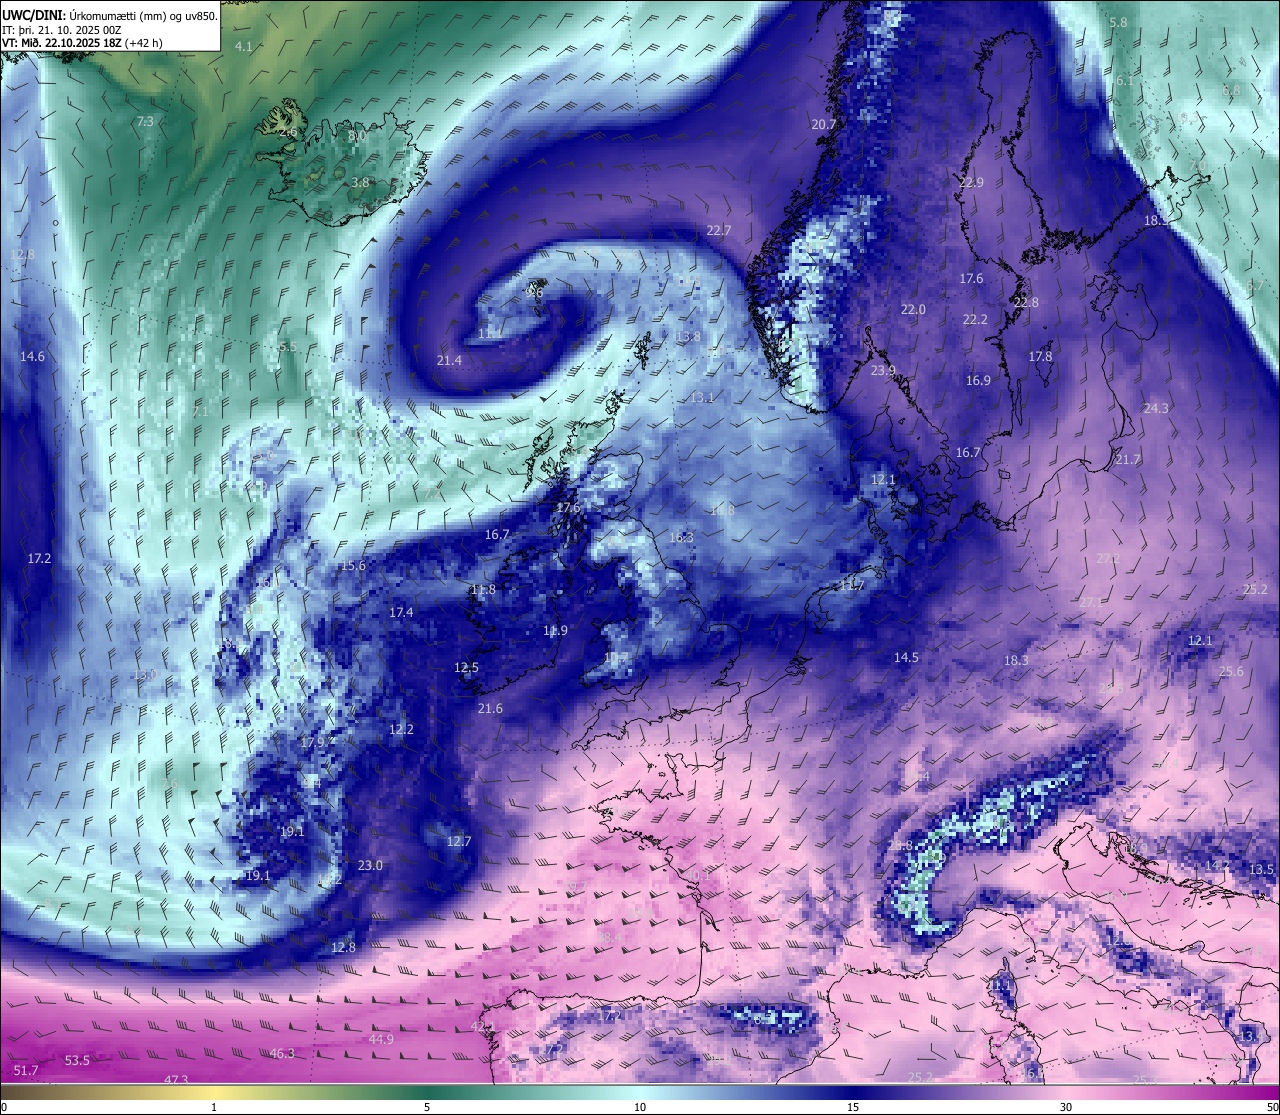Click the 21.6 value south of Ireland
Image resolution: width=1280 pixels, height=1115 pixels.
point(490,709)
